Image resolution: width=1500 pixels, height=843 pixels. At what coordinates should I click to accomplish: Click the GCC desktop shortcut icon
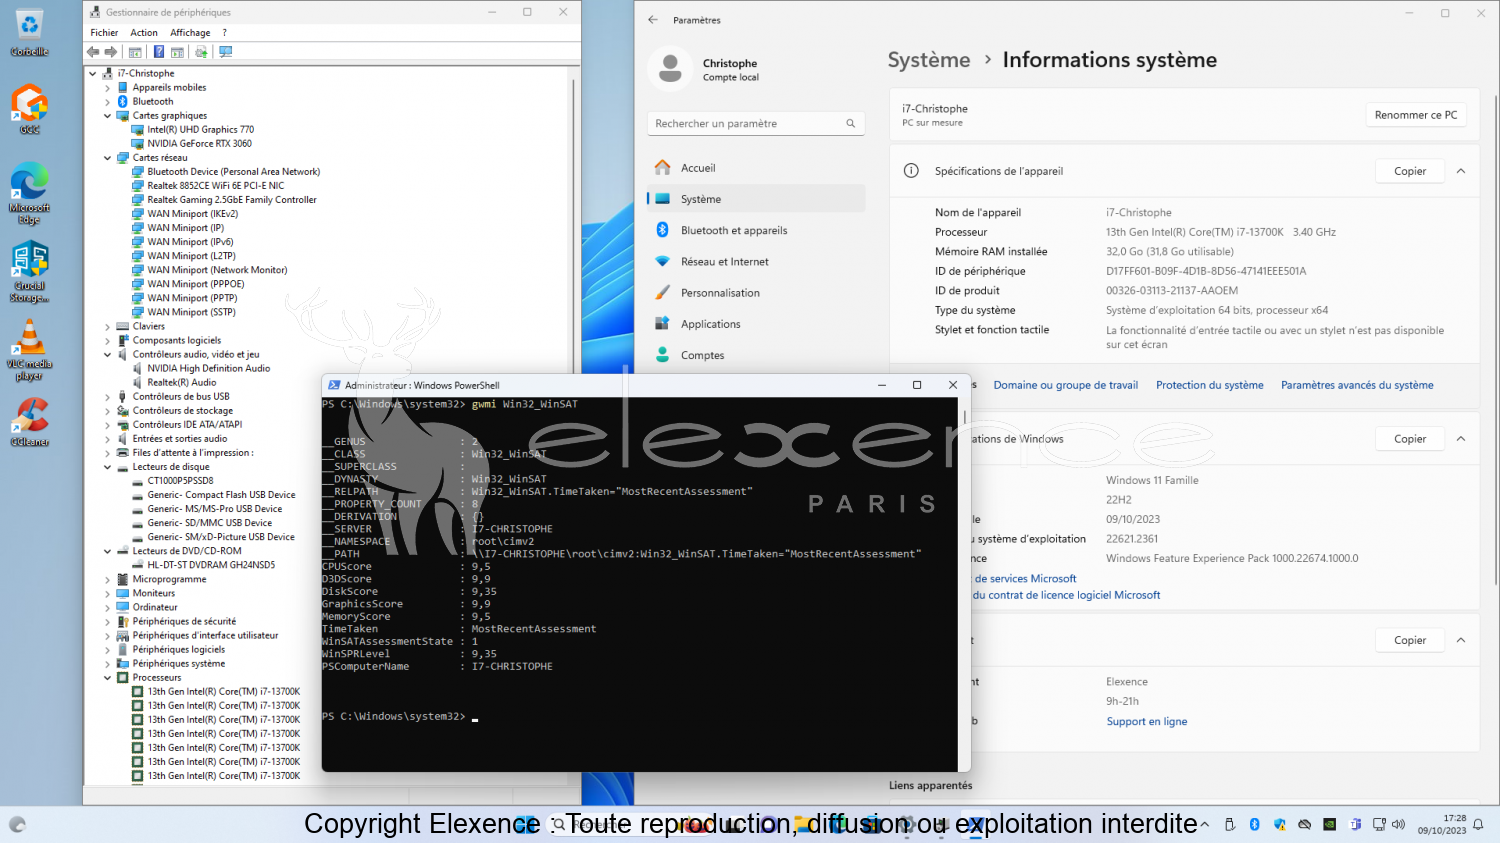click(x=29, y=110)
